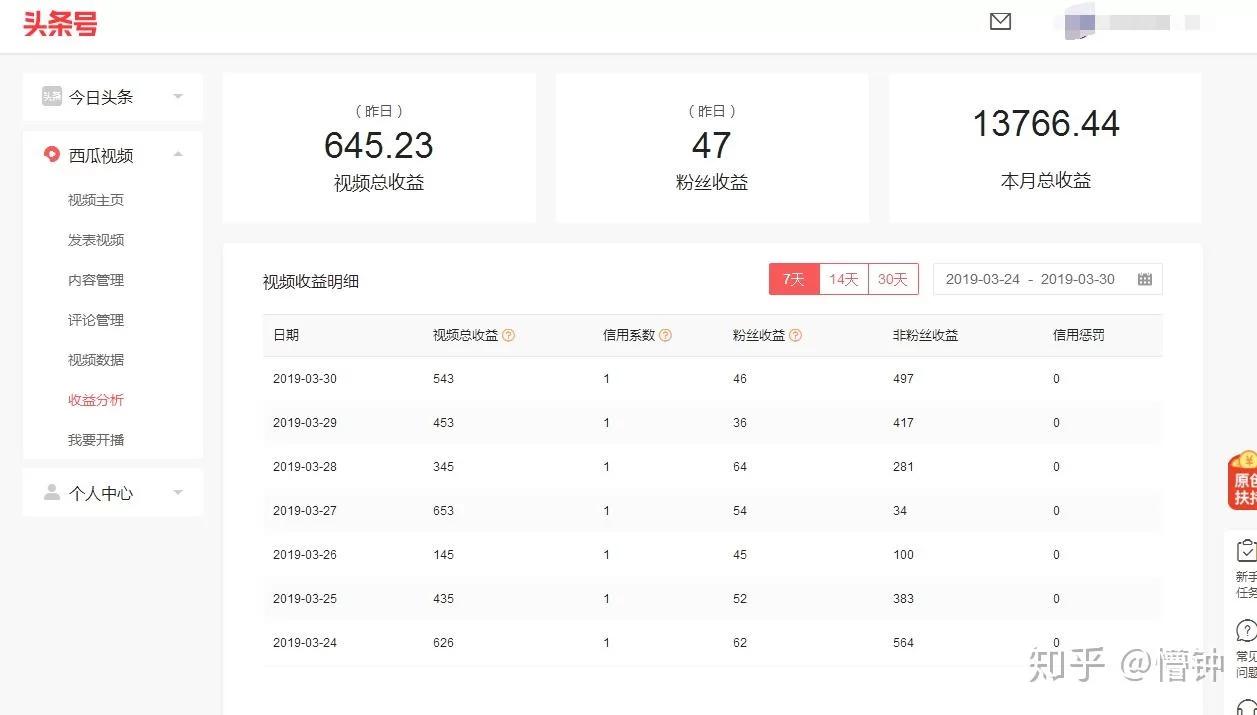Click help icon beside 视频总收益 column
This screenshot has height=715, width=1257.
(508, 336)
